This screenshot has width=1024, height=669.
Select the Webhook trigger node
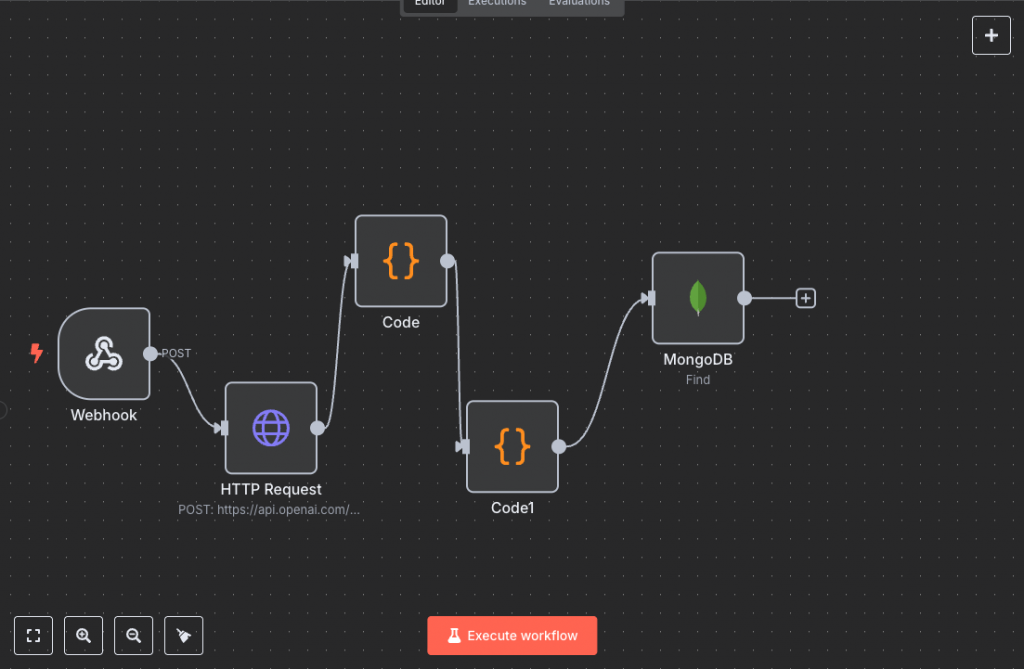pyautogui.click(x=104, y=354)
